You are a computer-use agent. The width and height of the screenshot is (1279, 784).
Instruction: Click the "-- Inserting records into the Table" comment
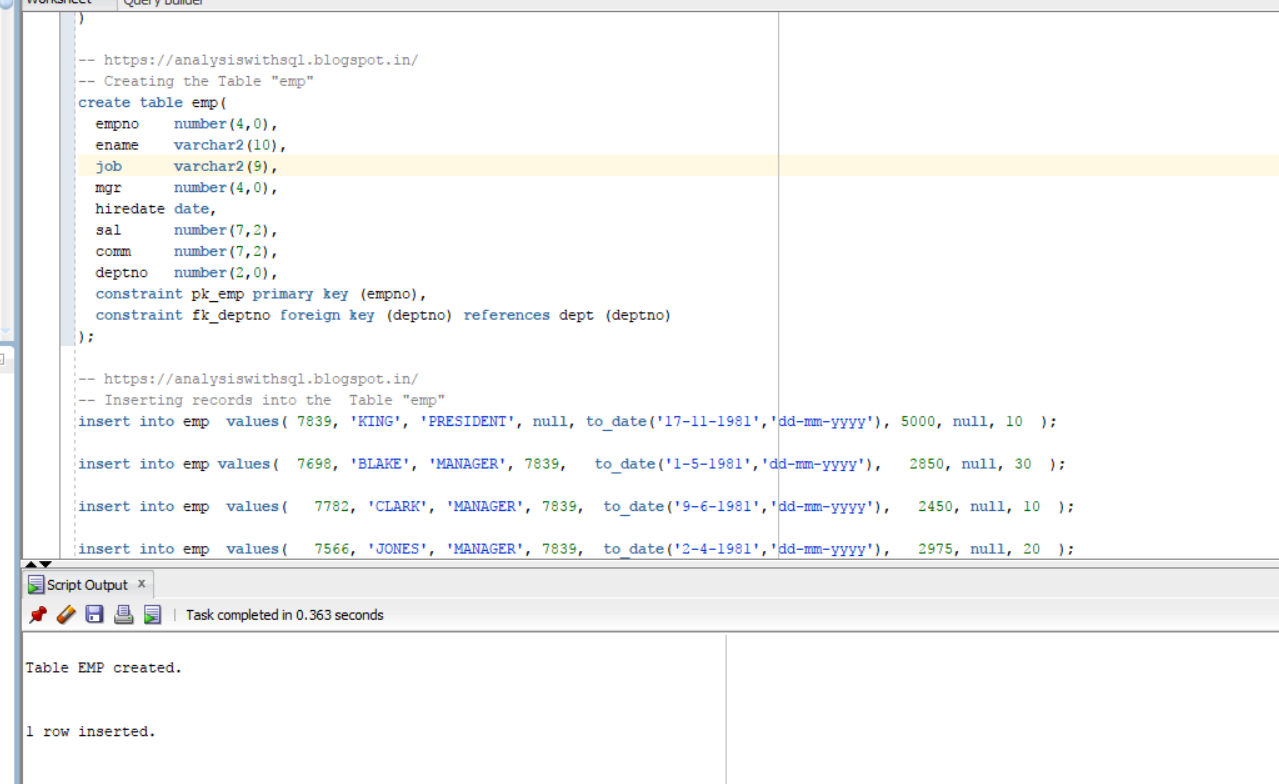pos(261,400)
